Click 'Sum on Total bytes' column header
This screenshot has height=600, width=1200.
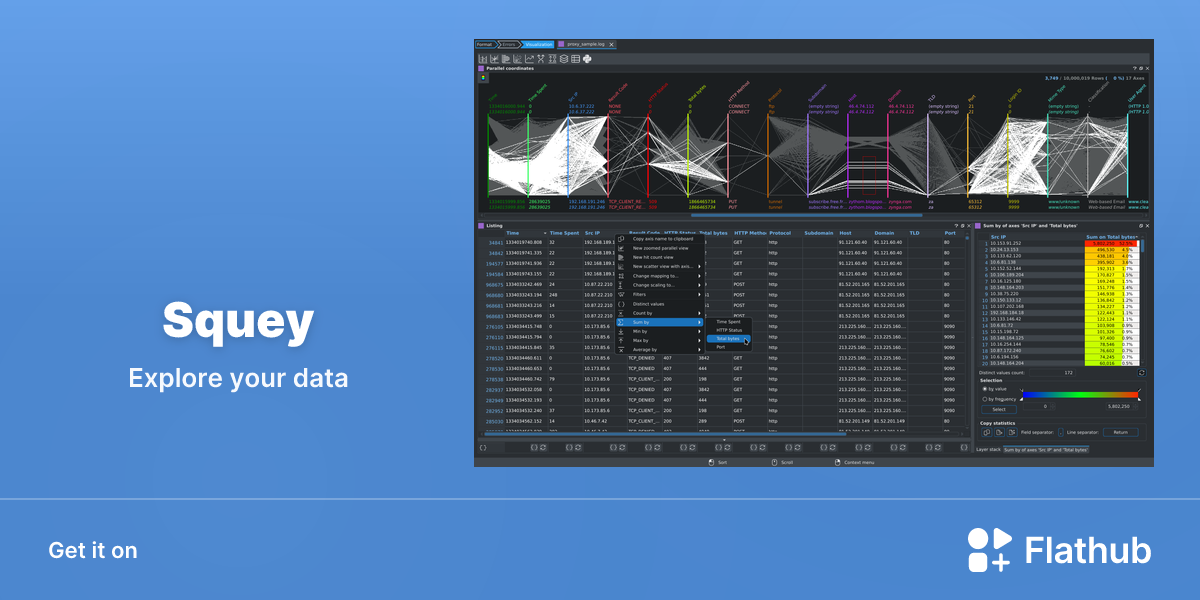(1112, 237)
